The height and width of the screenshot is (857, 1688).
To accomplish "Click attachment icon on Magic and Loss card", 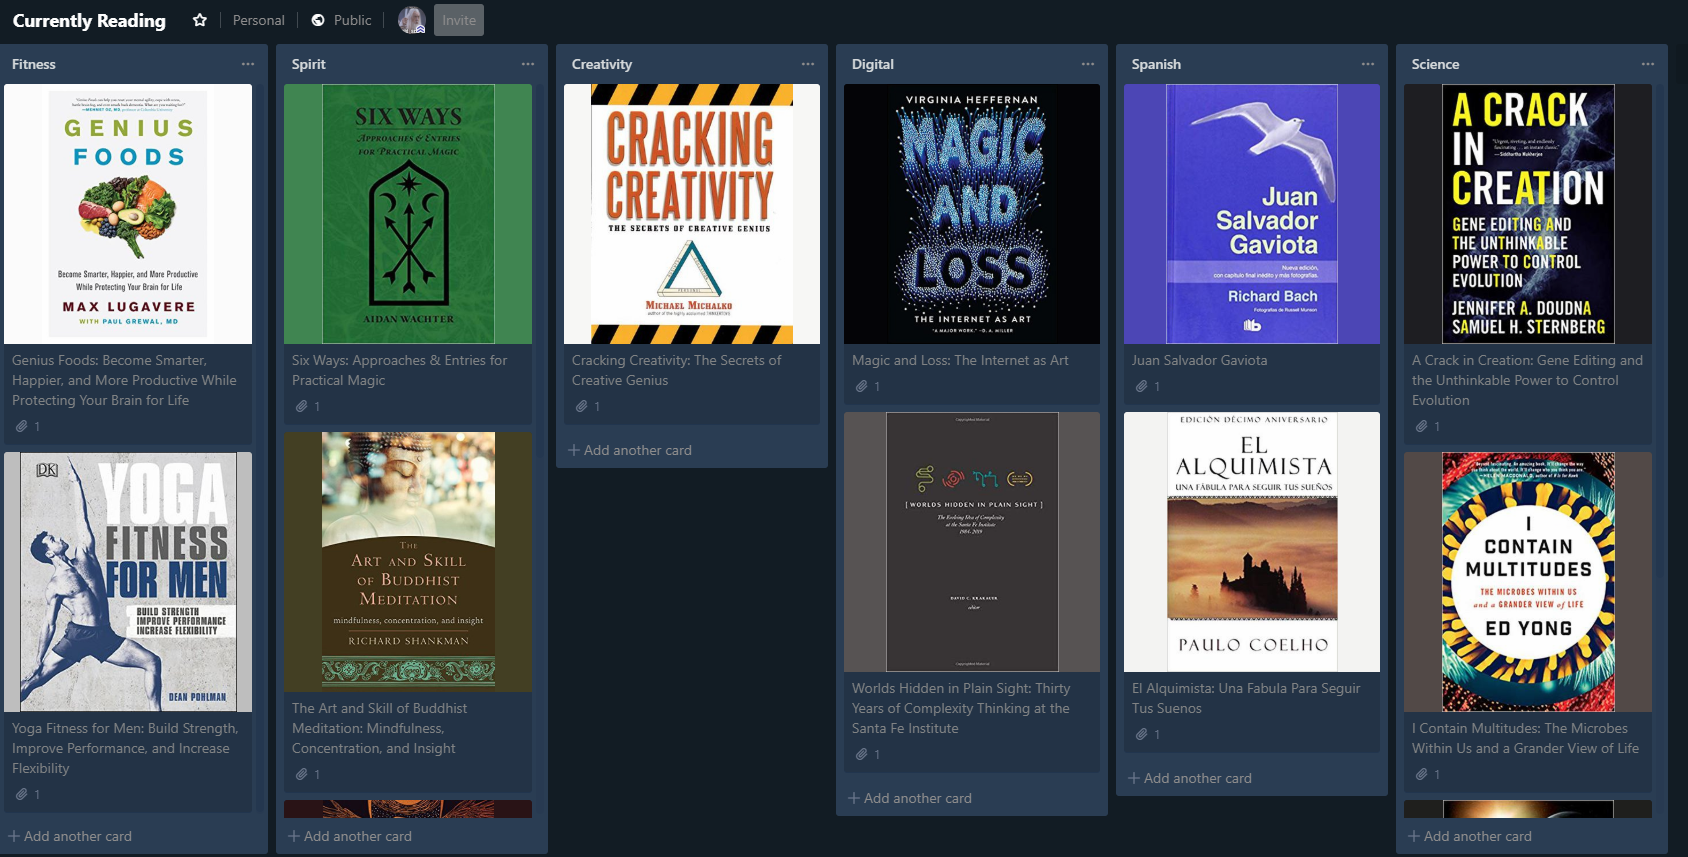I will pyautogui.click(x=861, y=386).
